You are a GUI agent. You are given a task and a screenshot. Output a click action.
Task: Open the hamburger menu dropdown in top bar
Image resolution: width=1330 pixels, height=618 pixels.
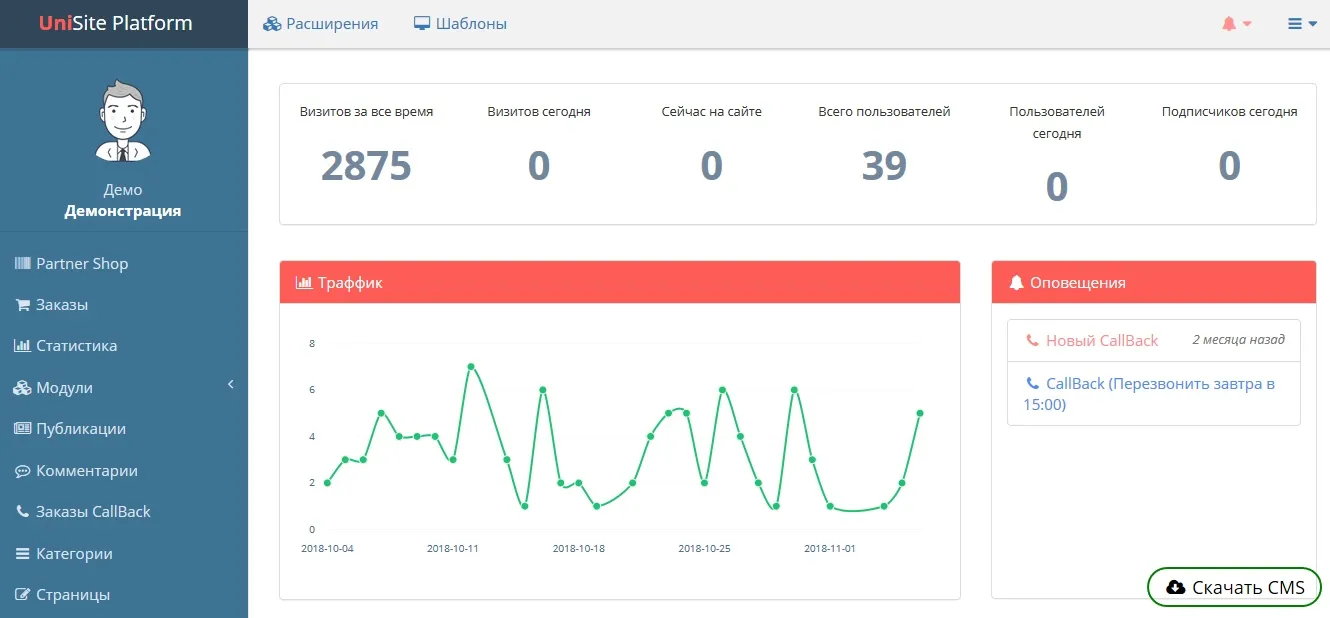click(x=1302, y=24)
